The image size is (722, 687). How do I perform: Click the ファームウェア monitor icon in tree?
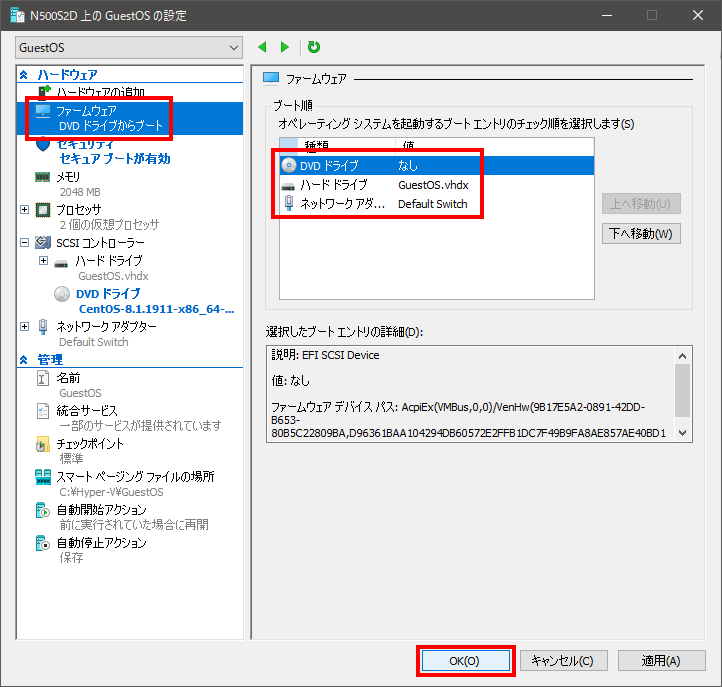(x=43, y=111)
